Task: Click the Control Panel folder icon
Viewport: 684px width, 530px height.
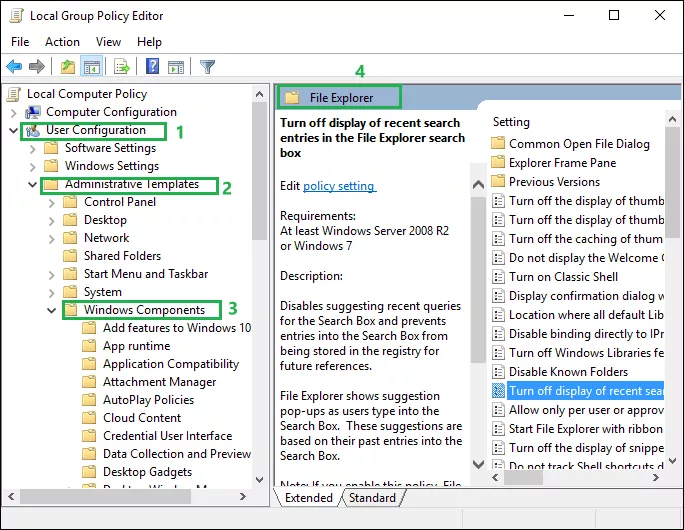Action: click(70, 202)
